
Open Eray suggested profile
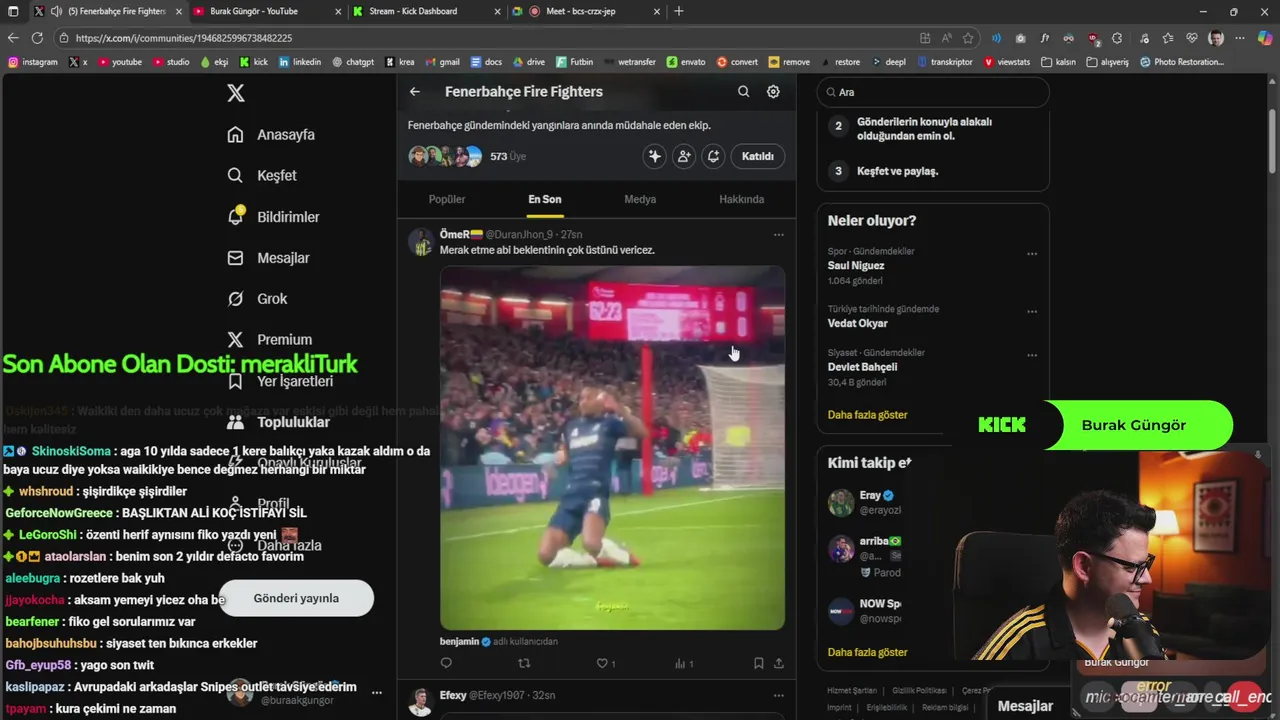point(869,495)
